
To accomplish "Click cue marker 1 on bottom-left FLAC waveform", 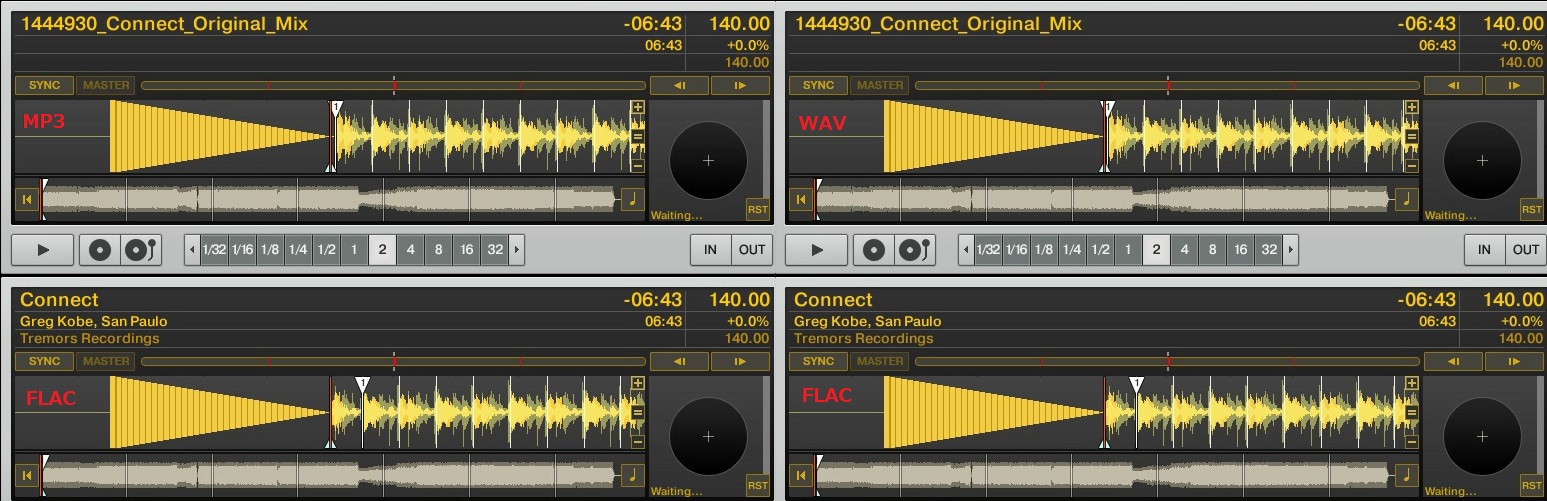I will [x=363, y=384].
